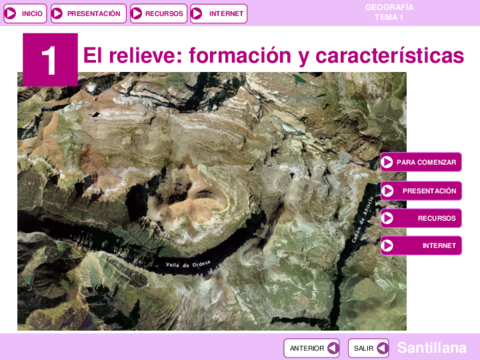Click the purple number 1 unit box
Image resolution: width=480 pixels, height=360 pixels.
click(x=50, y=60)
